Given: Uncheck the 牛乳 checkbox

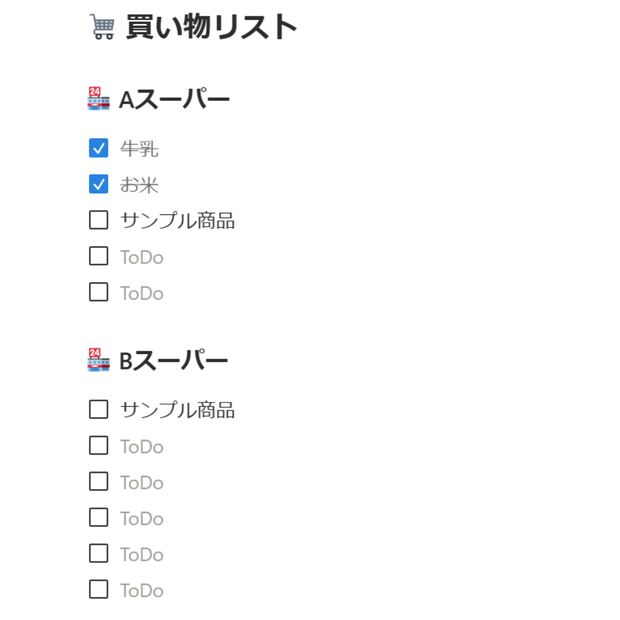Looking at the screenshot, I should pyautogui.click(x=98, y=148).
